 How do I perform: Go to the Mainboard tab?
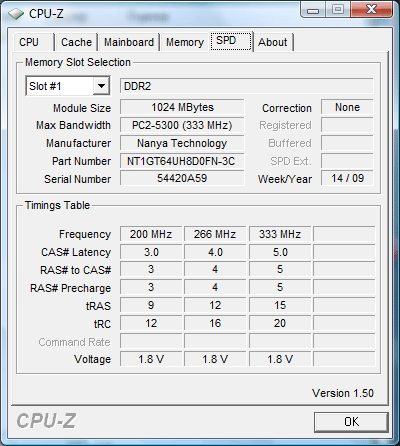click(x=129, y=42)
